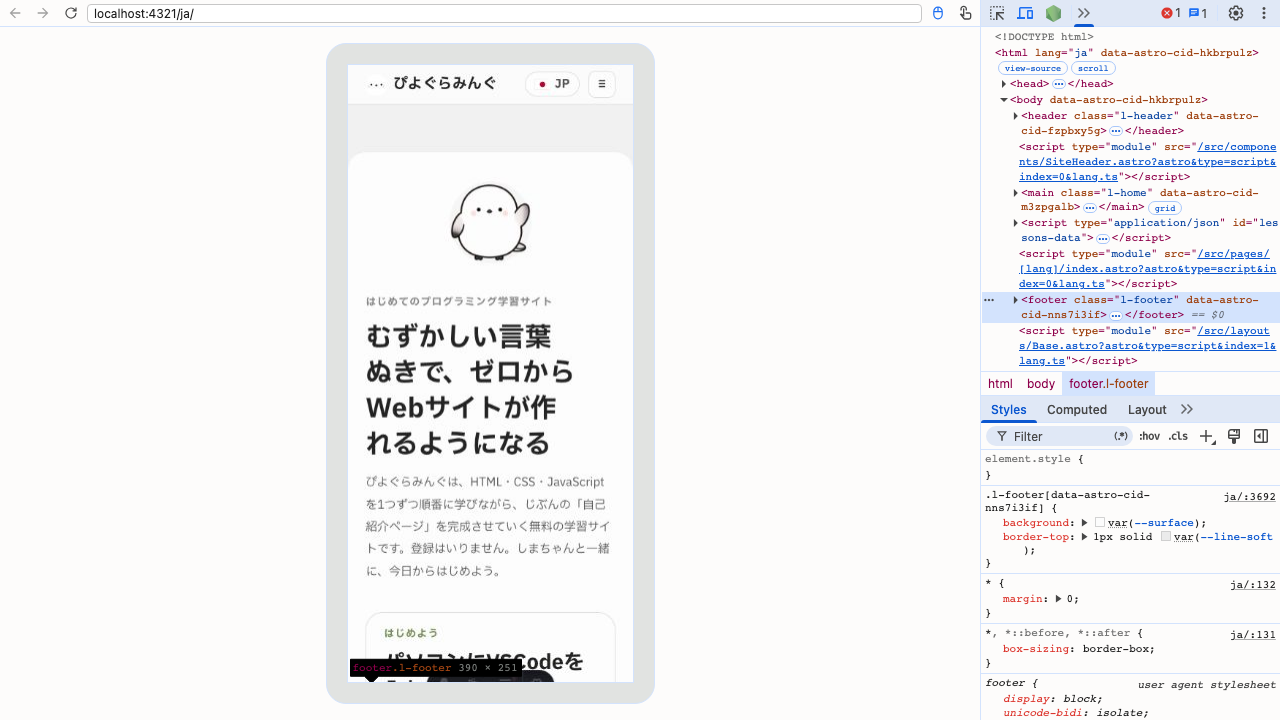The width and height of the screenshot is (1280, 720).
Task: Open the DevTools three-dot menu
Action: click(1264, 13)
